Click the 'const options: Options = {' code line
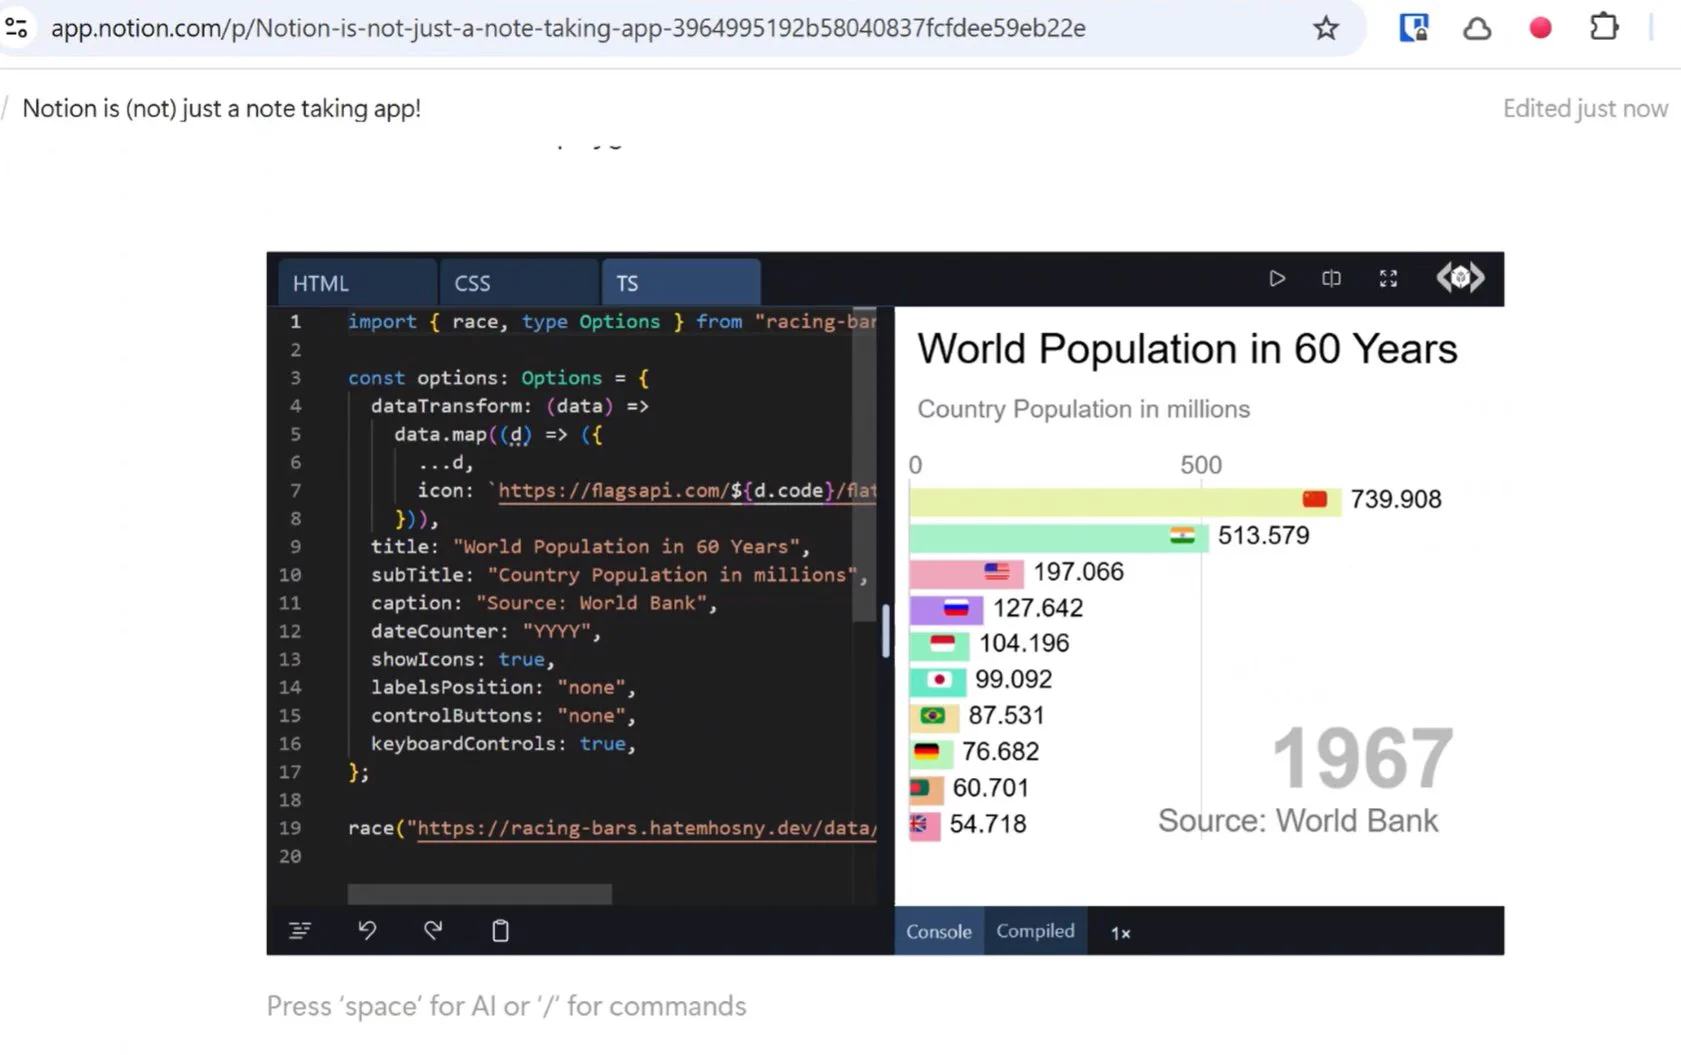Viewport: 1681px width, 1055px height. (x=498, y=378)
